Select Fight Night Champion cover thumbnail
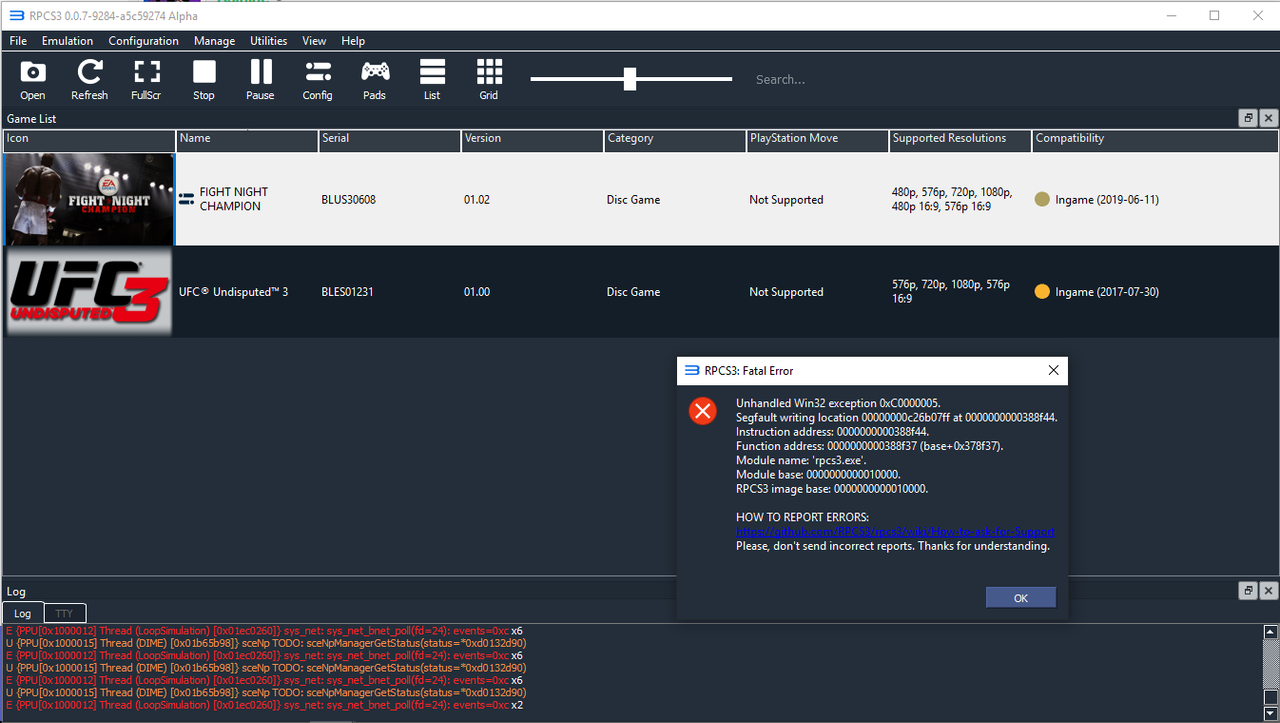Image resolution: width=1280 pixels, height=723 pixels. coord(89,199)
